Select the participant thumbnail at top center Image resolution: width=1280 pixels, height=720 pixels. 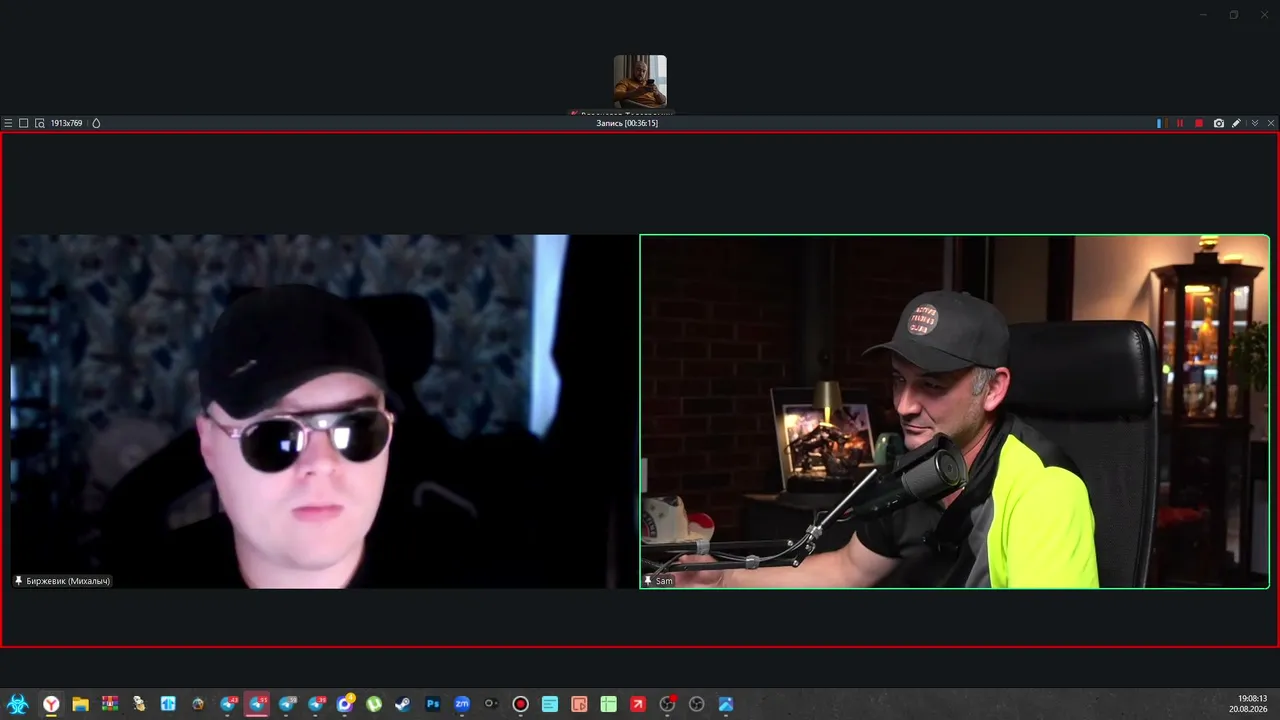click(640, 81)
